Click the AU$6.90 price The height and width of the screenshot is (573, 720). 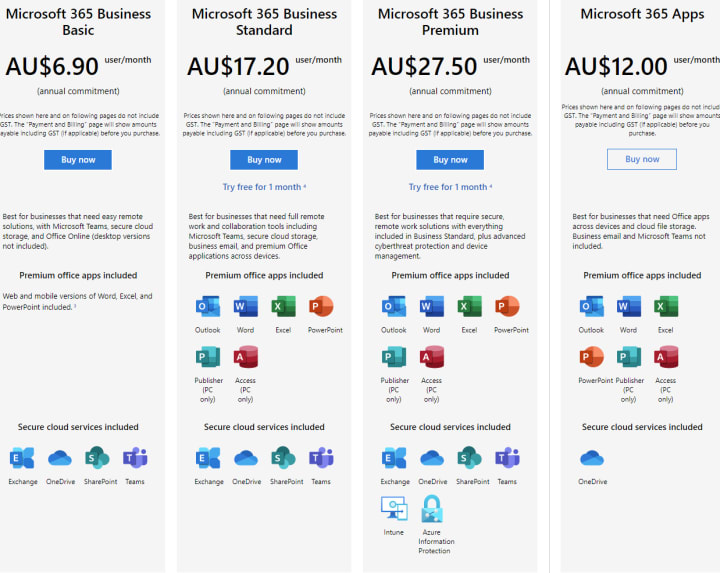pyautogui.click(x=52, y=66)
